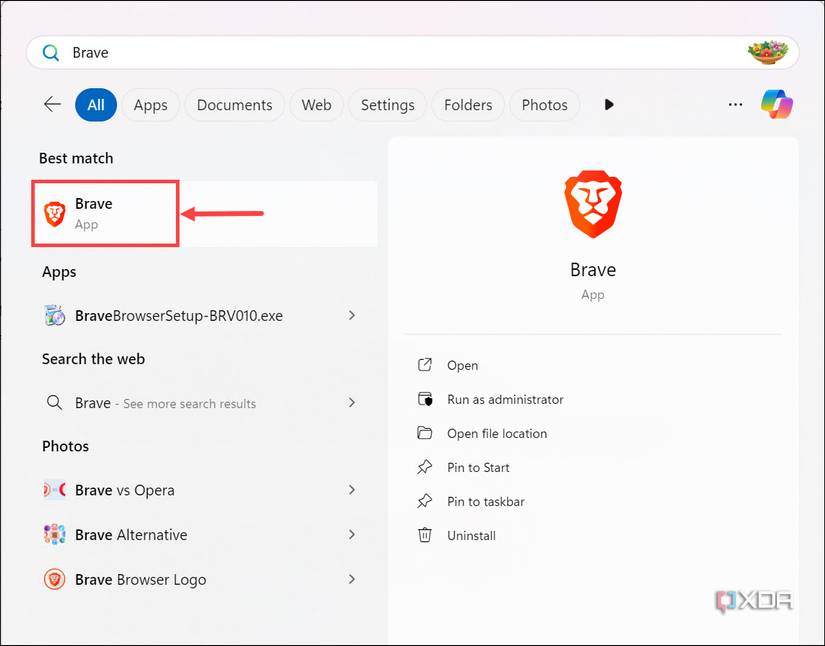Open the Copilot icon beside the filters
This screenshot has height=646, width=825.
pyautogui.click(x=777, y=104)
